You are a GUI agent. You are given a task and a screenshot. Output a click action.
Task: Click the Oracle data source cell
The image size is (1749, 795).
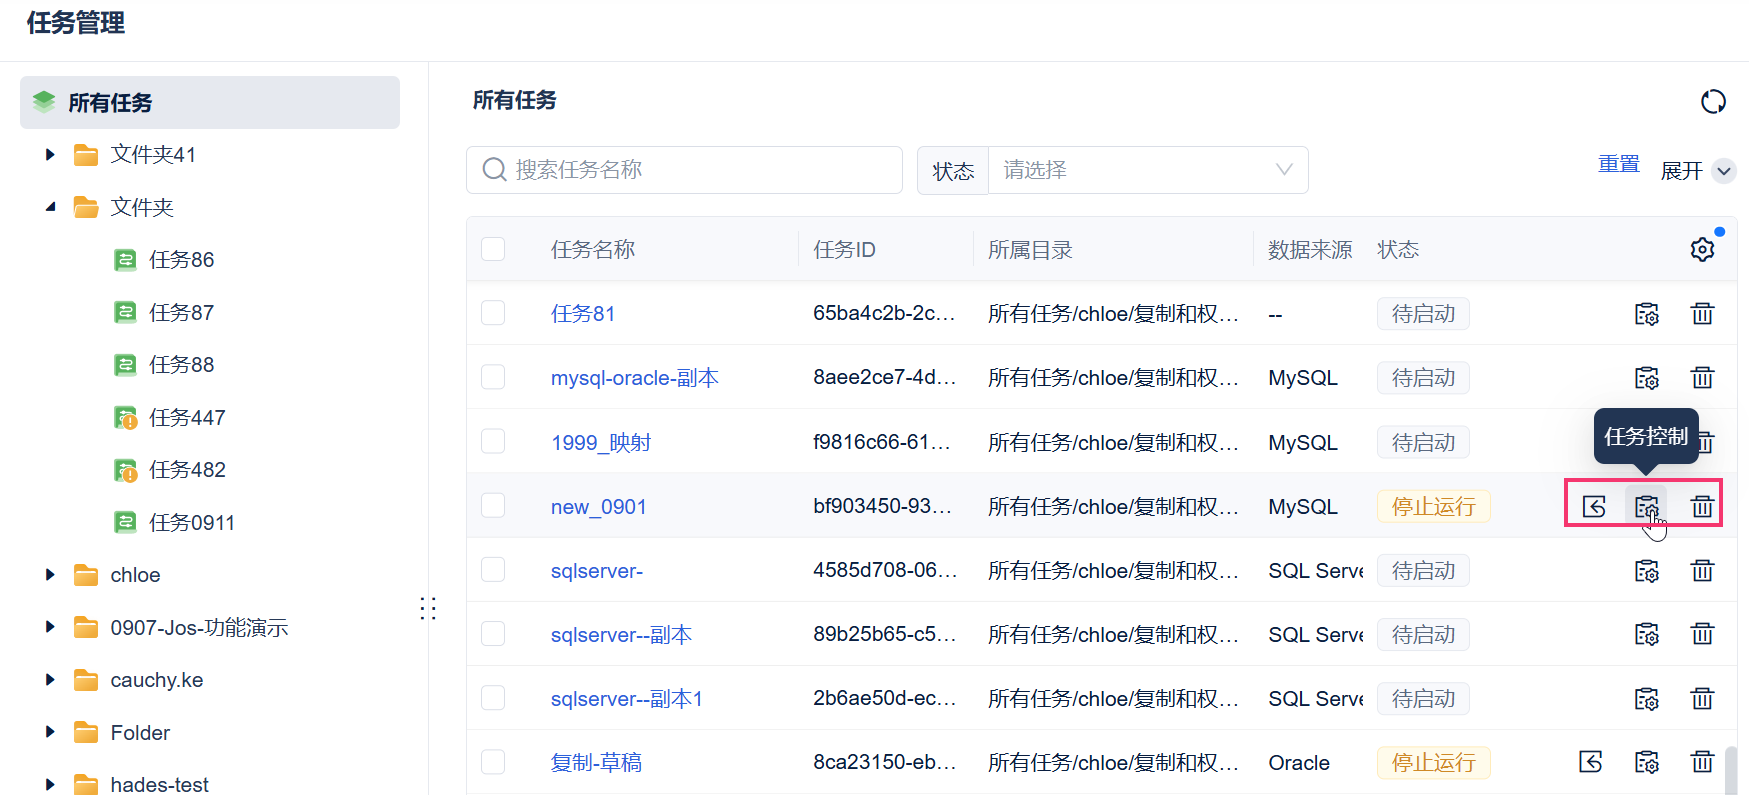(x=1299, y=763)
